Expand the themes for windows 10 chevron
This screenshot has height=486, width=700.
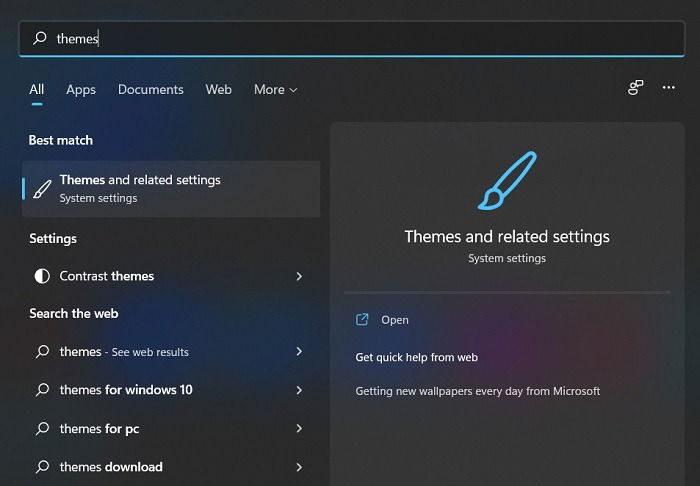click(x=299, y=390)
